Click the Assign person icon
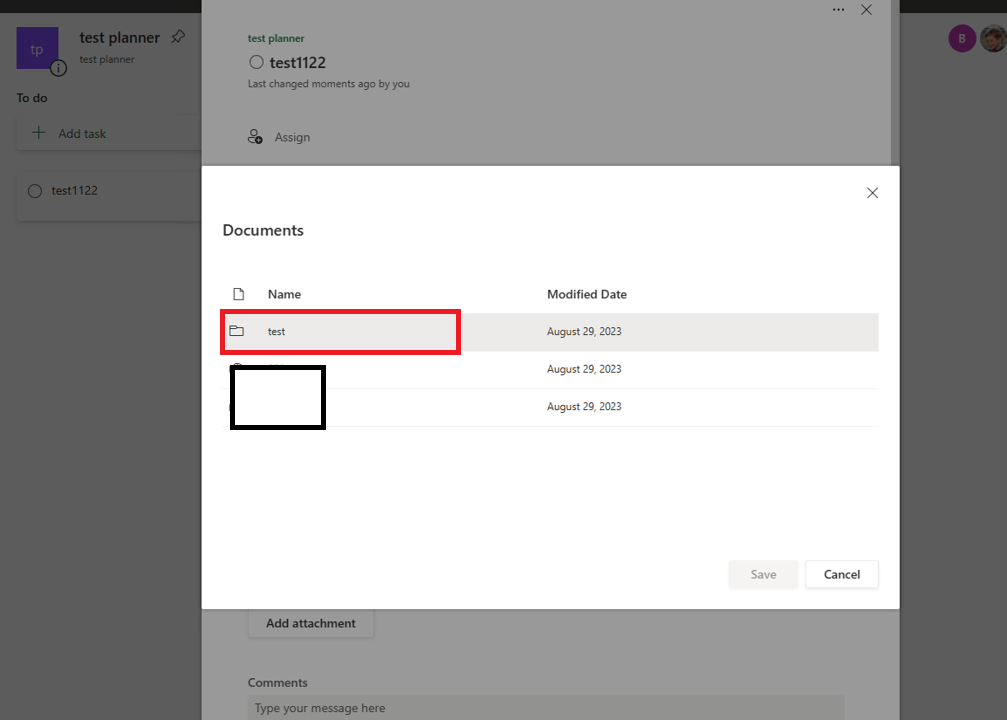The height and width of the screenshot is (720, 1007). coord(255,137)
